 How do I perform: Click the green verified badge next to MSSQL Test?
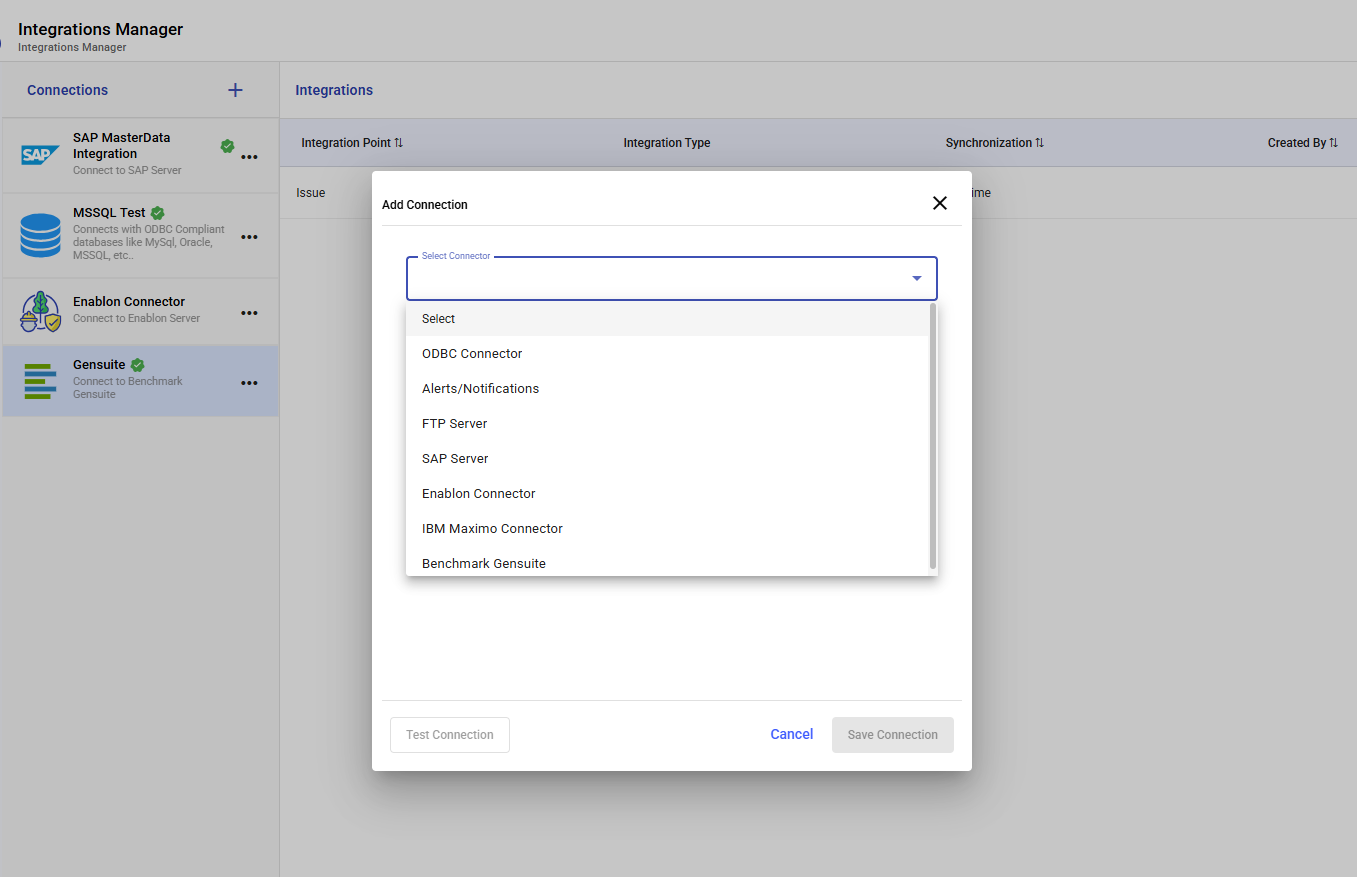click(x=157, y=213)
